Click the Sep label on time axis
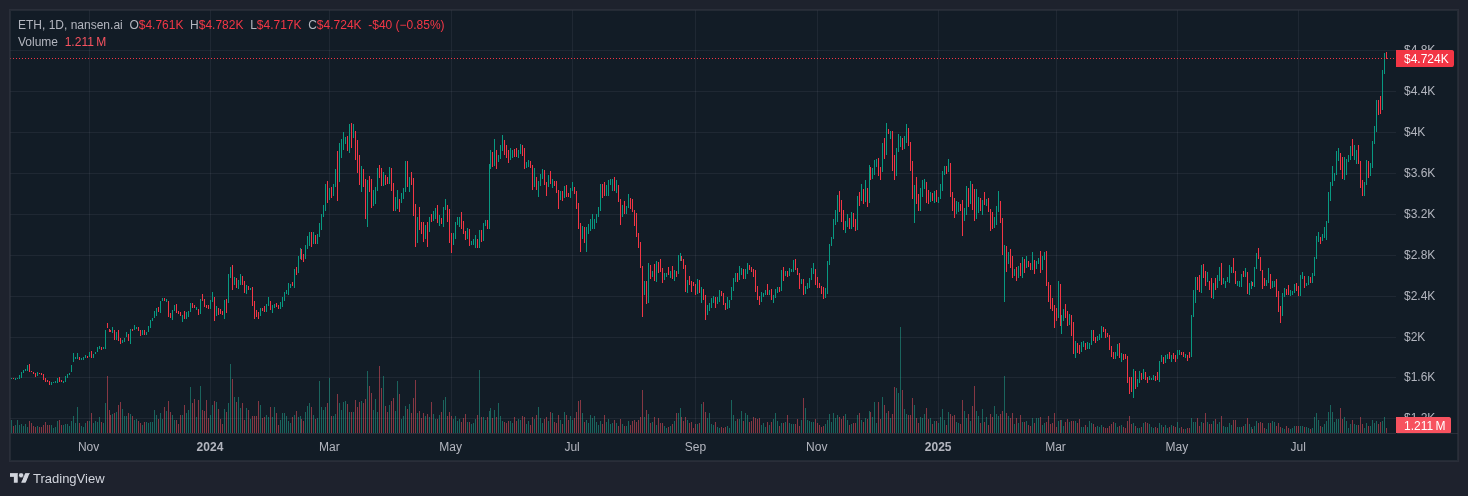This screenshot has height=496, width=1468. [695, 447]
